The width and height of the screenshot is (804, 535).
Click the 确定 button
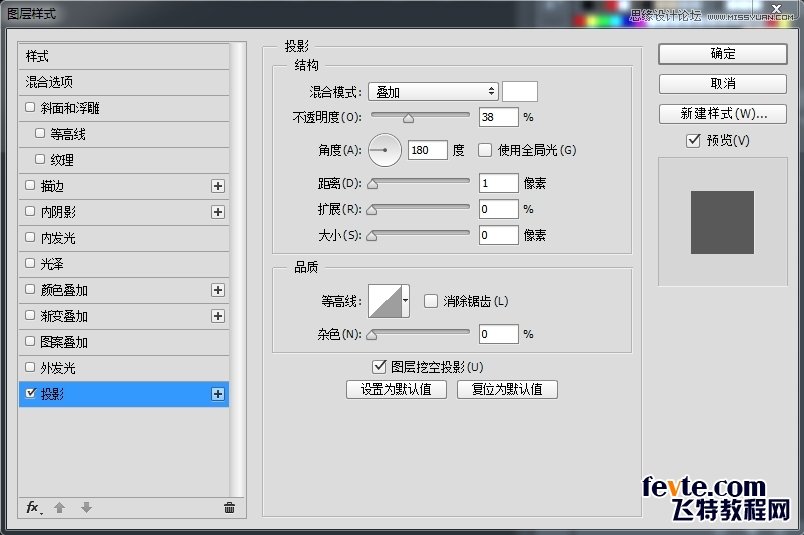coord(722,54)
